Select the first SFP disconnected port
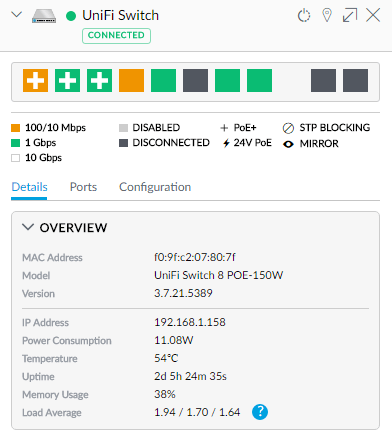Image resolution: width=392 pixels, height=434 pixels. coord(323,80)
